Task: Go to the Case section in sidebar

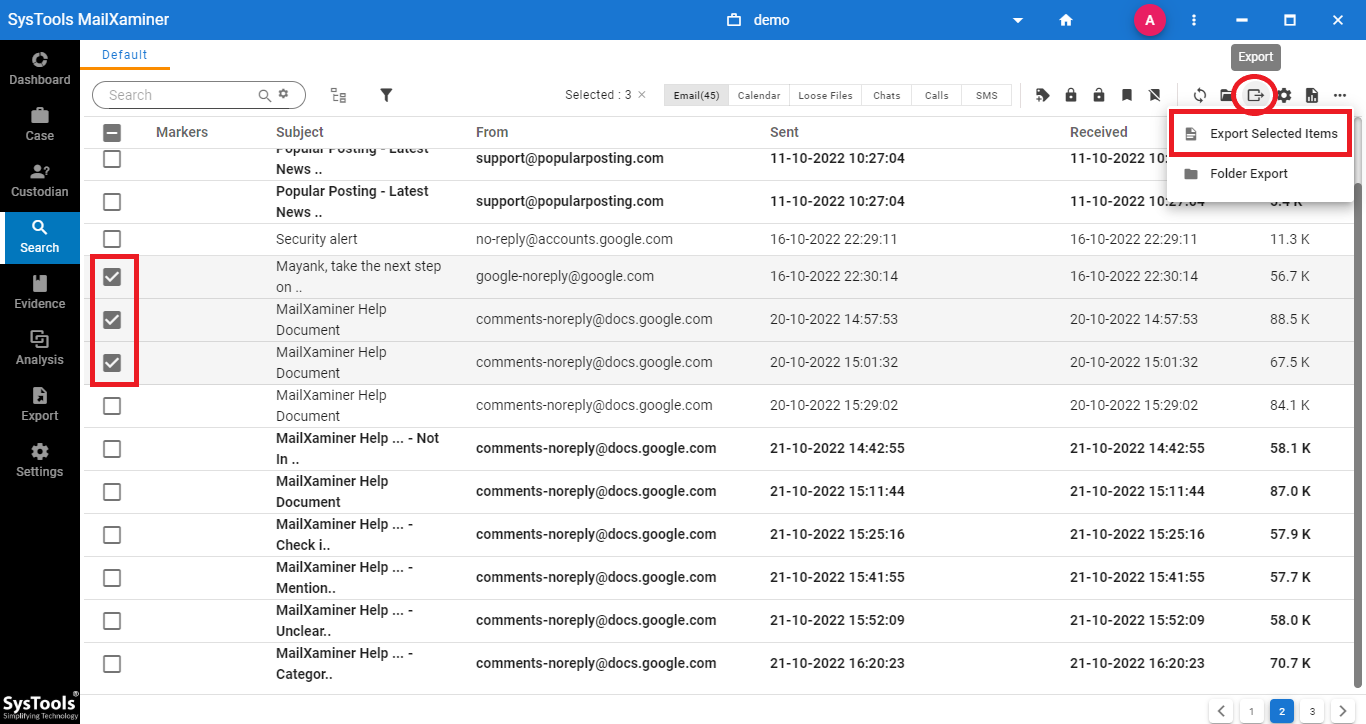Action: pos(40,124)
